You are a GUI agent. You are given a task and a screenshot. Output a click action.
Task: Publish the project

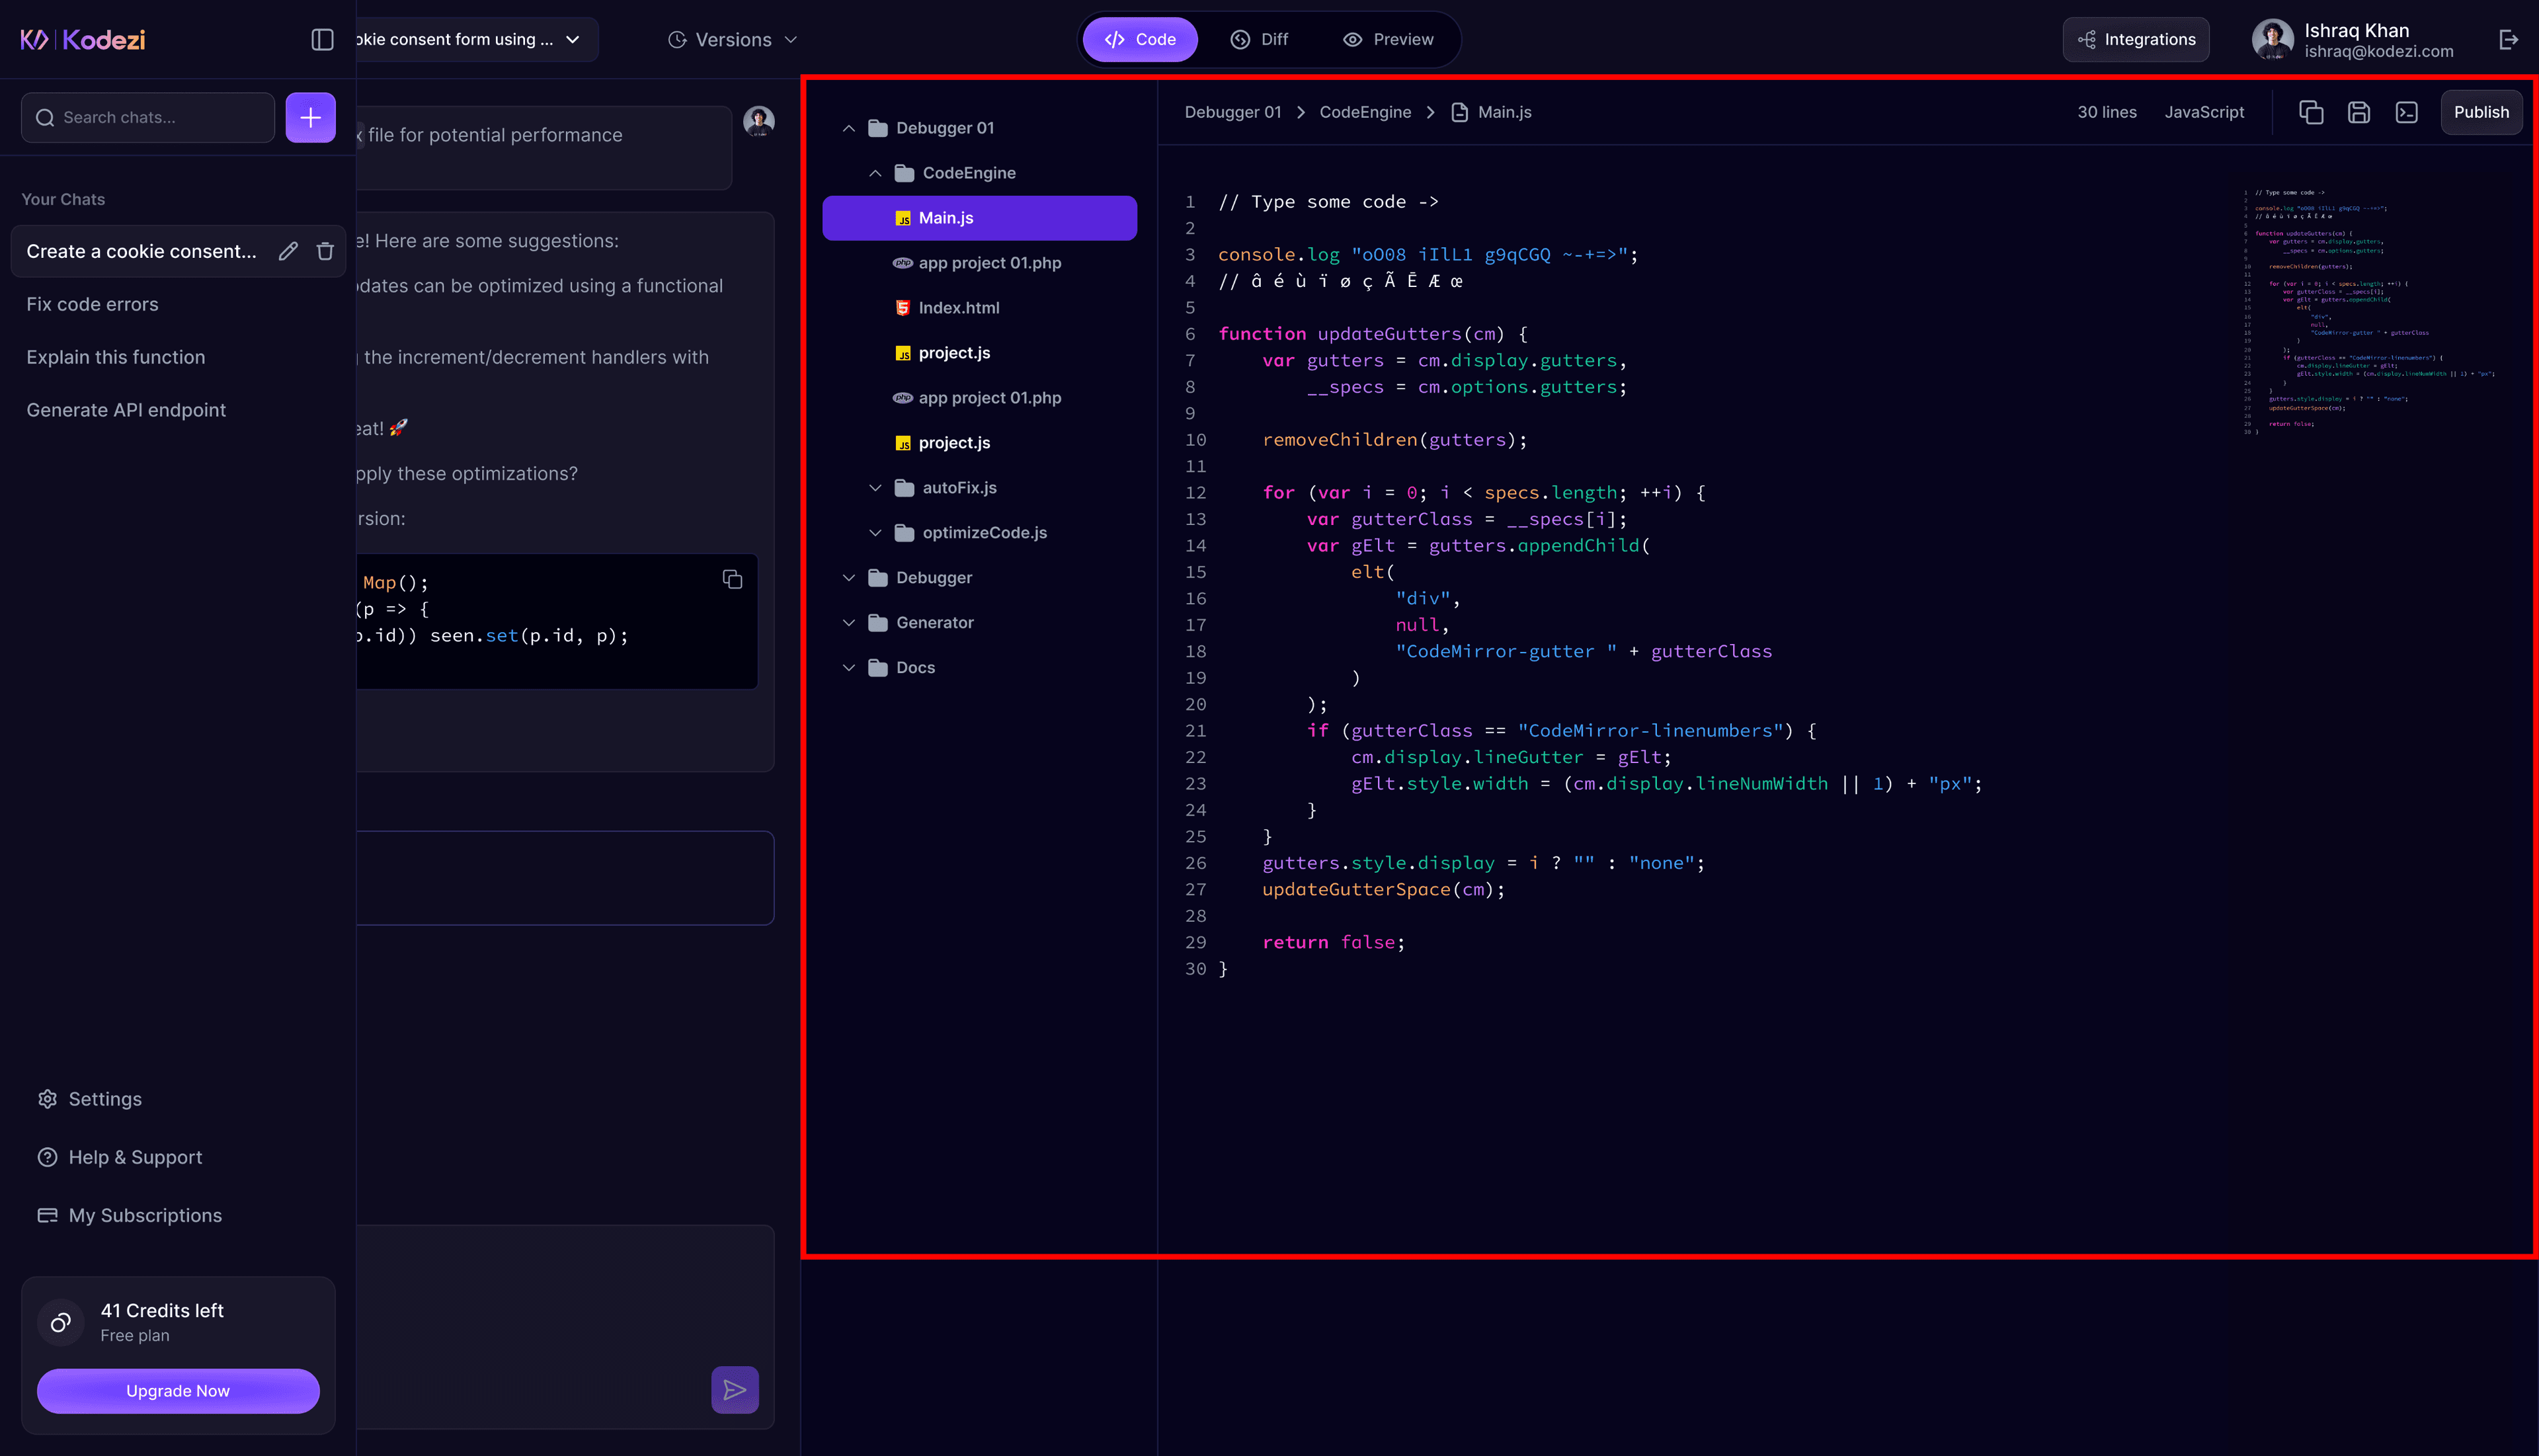tap(2482, 112)
